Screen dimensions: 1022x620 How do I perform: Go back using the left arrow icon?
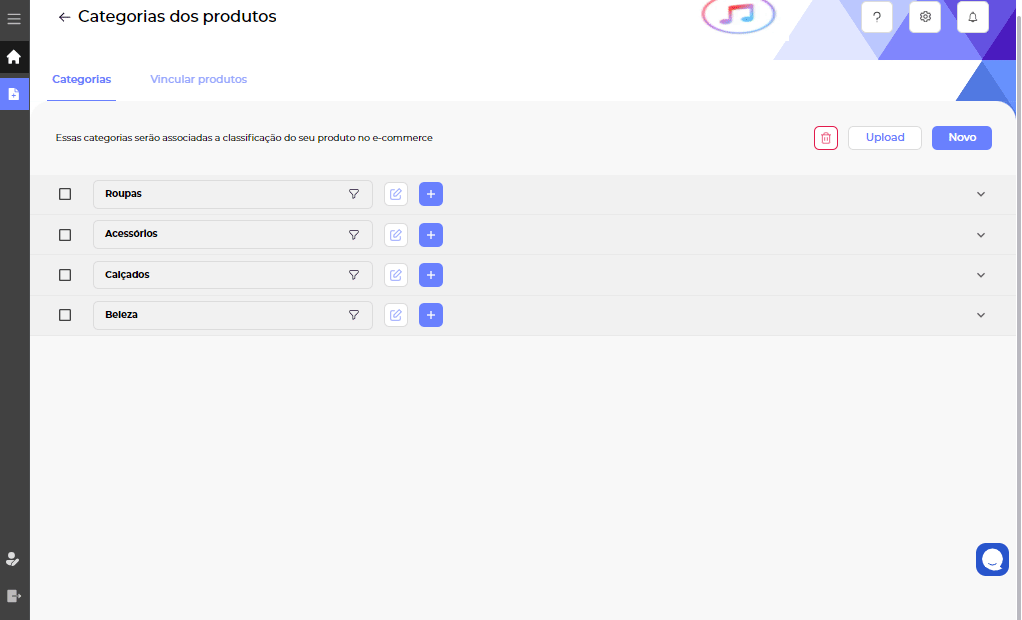[x=65, y=17]
